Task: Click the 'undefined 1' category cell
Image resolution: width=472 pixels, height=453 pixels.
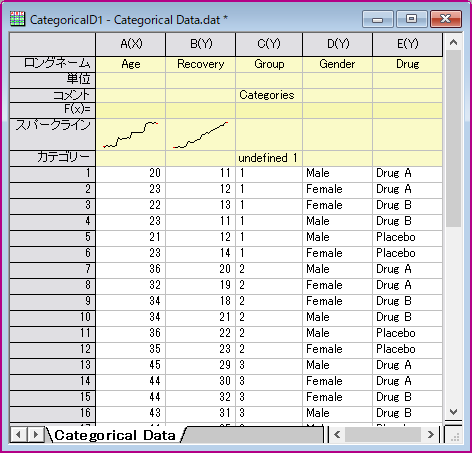Action: click(269, 158)
